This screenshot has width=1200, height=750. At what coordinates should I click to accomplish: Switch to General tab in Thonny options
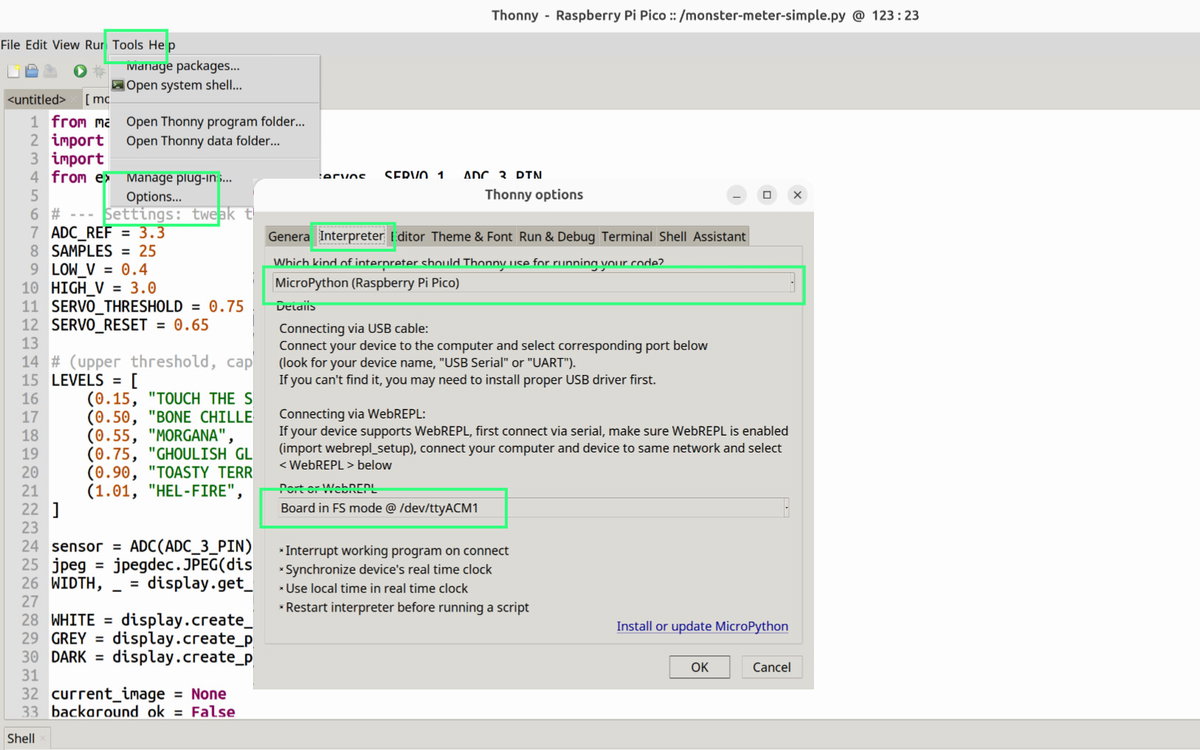(289, 236)
